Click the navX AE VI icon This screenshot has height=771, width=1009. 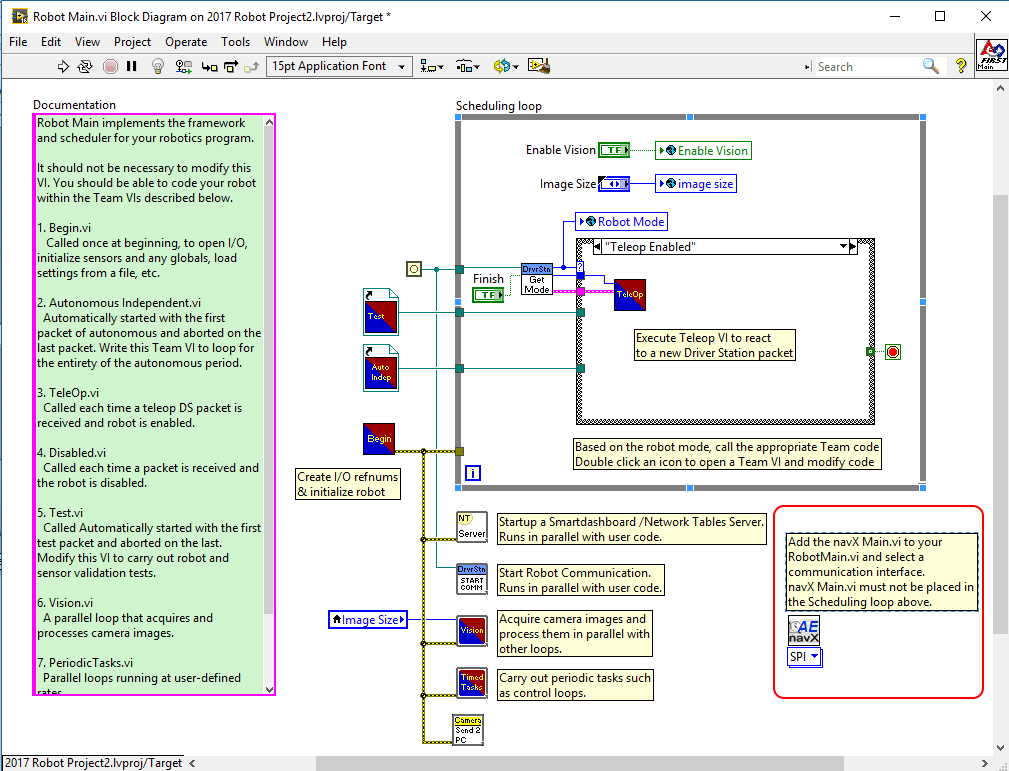(x=804, y=631)
